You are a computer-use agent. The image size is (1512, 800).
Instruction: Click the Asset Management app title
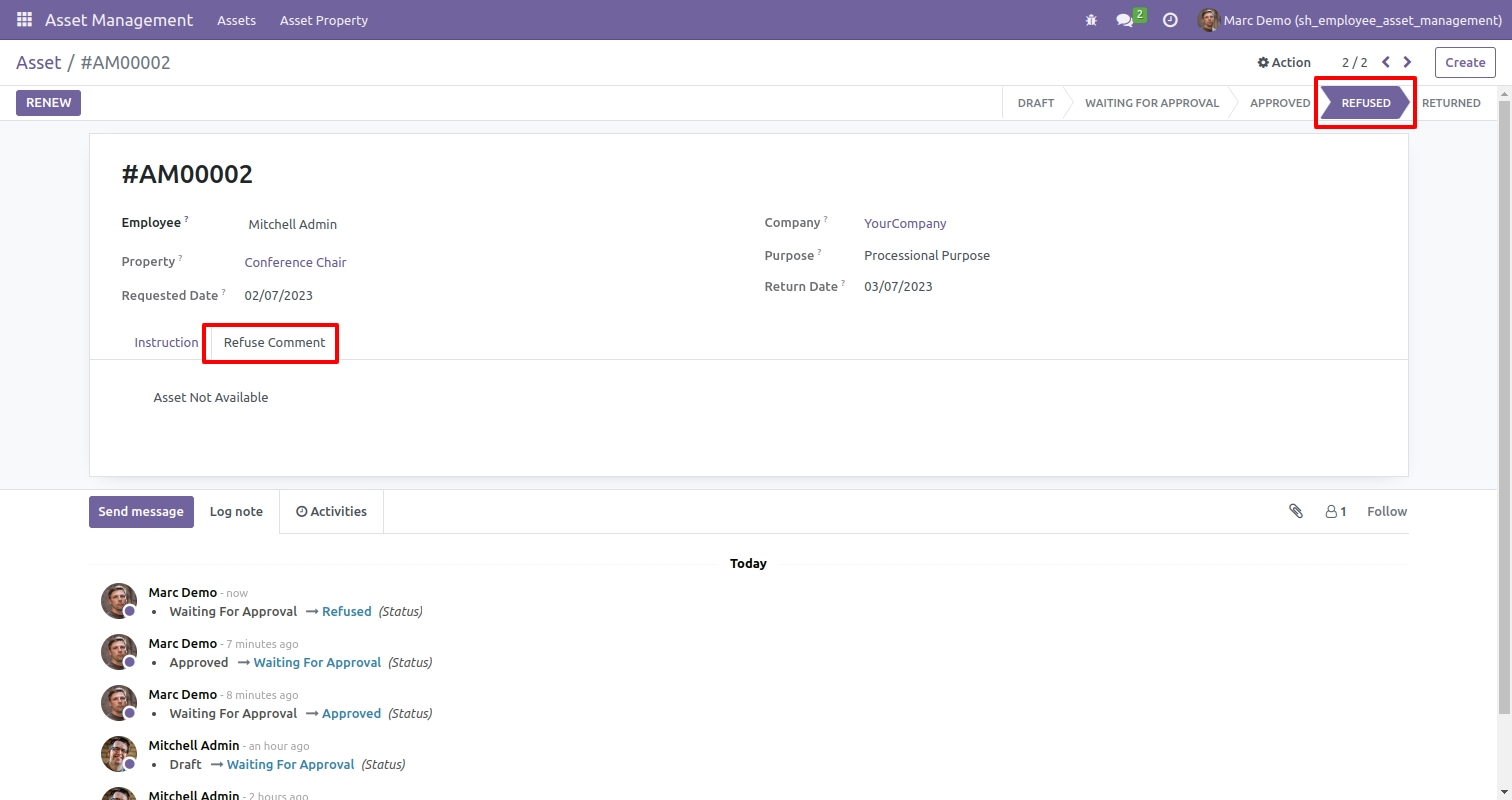pyautogui.click(x=119, y=20)
